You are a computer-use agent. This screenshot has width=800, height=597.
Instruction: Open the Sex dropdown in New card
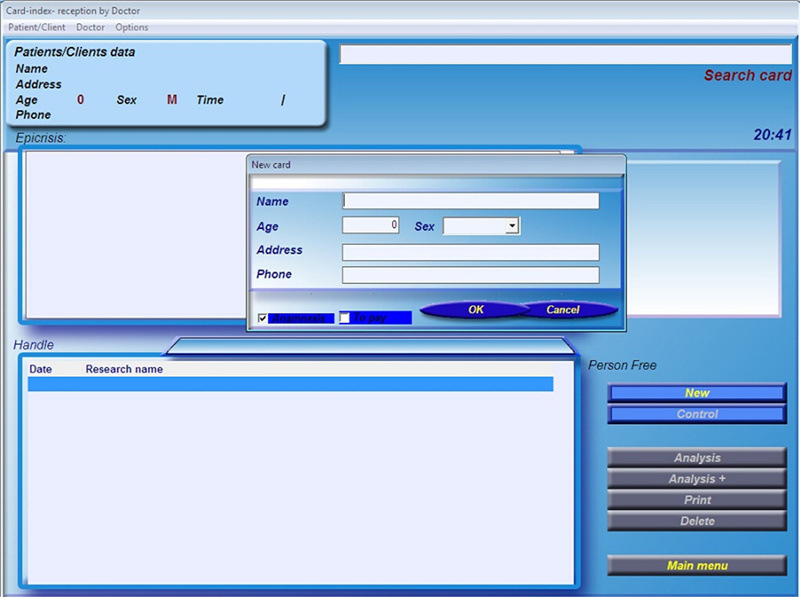click(x=512, y=226)
